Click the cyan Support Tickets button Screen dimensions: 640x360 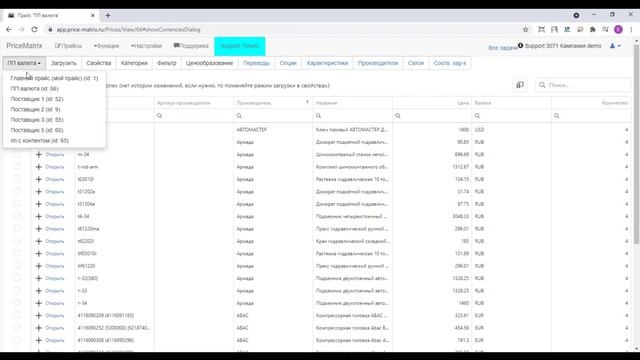[240, 46]
